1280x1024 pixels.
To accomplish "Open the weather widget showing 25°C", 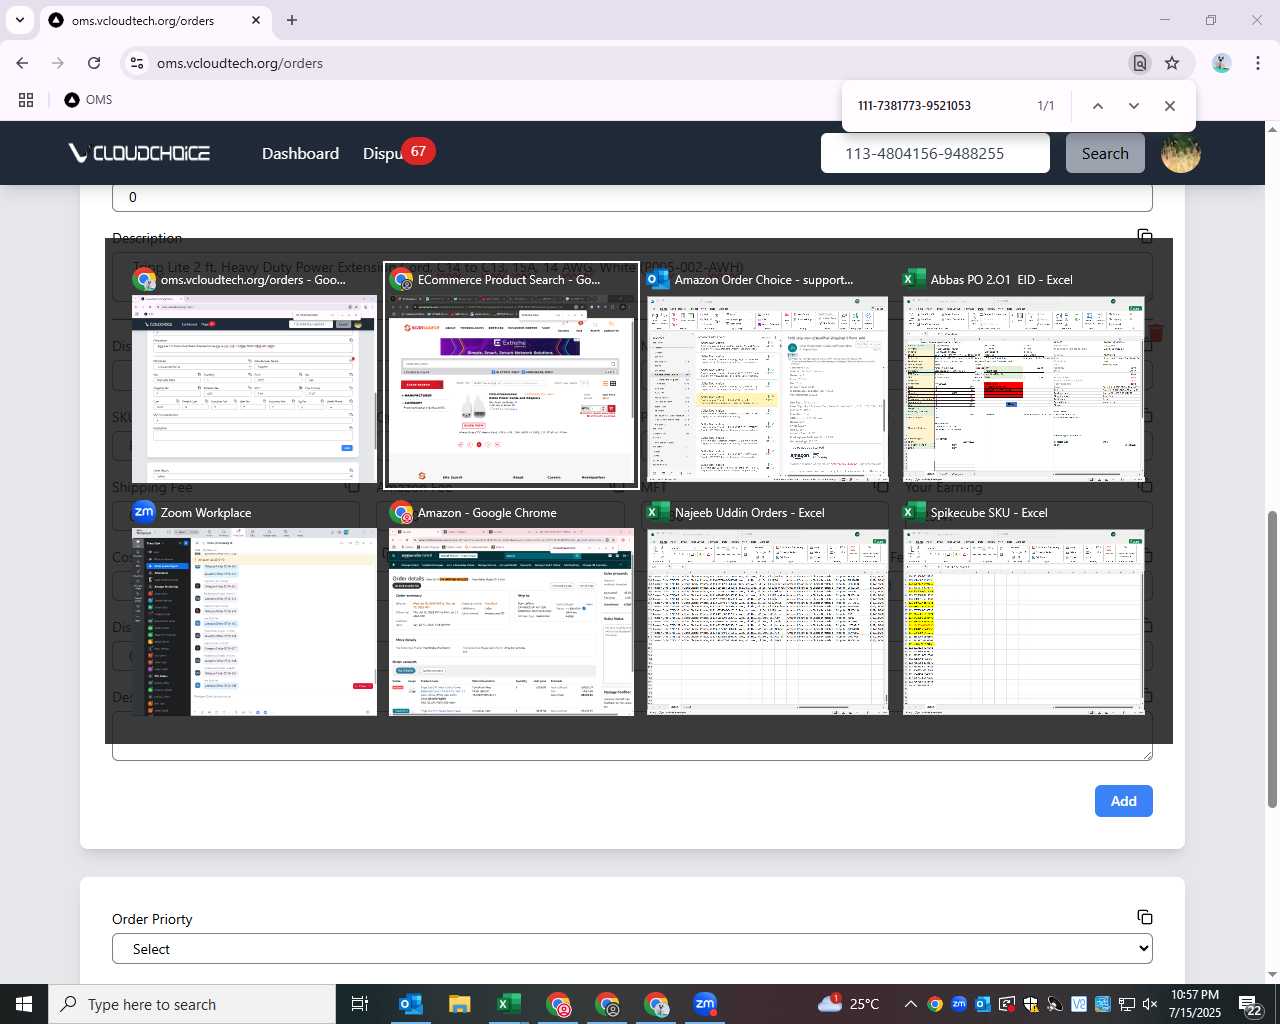I will pyautogui.click(x=848, y=1004).
